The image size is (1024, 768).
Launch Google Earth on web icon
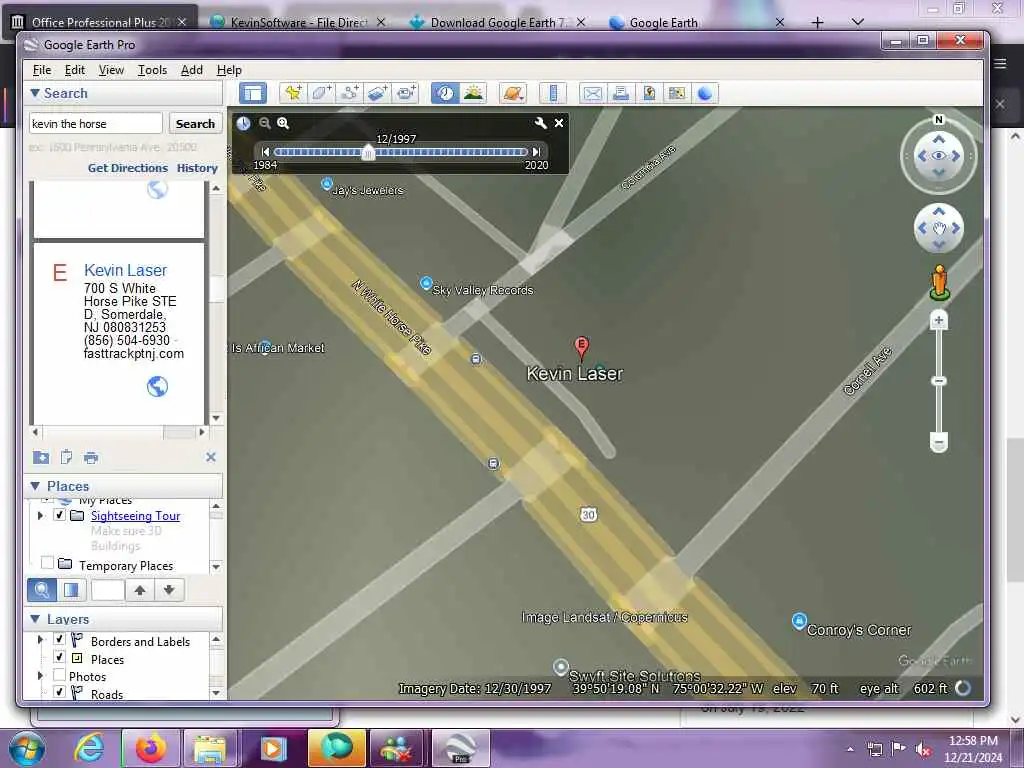pyautogui.click(x=705, y=93)
